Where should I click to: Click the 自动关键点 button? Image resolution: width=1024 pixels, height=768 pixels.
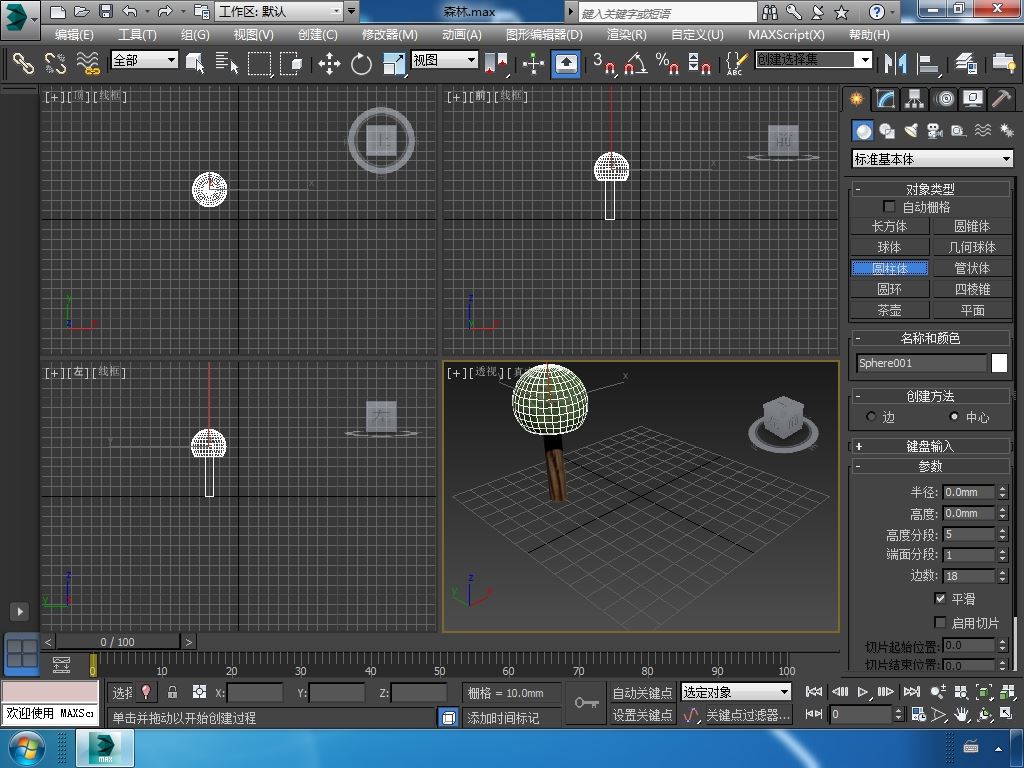coord(642,692)
